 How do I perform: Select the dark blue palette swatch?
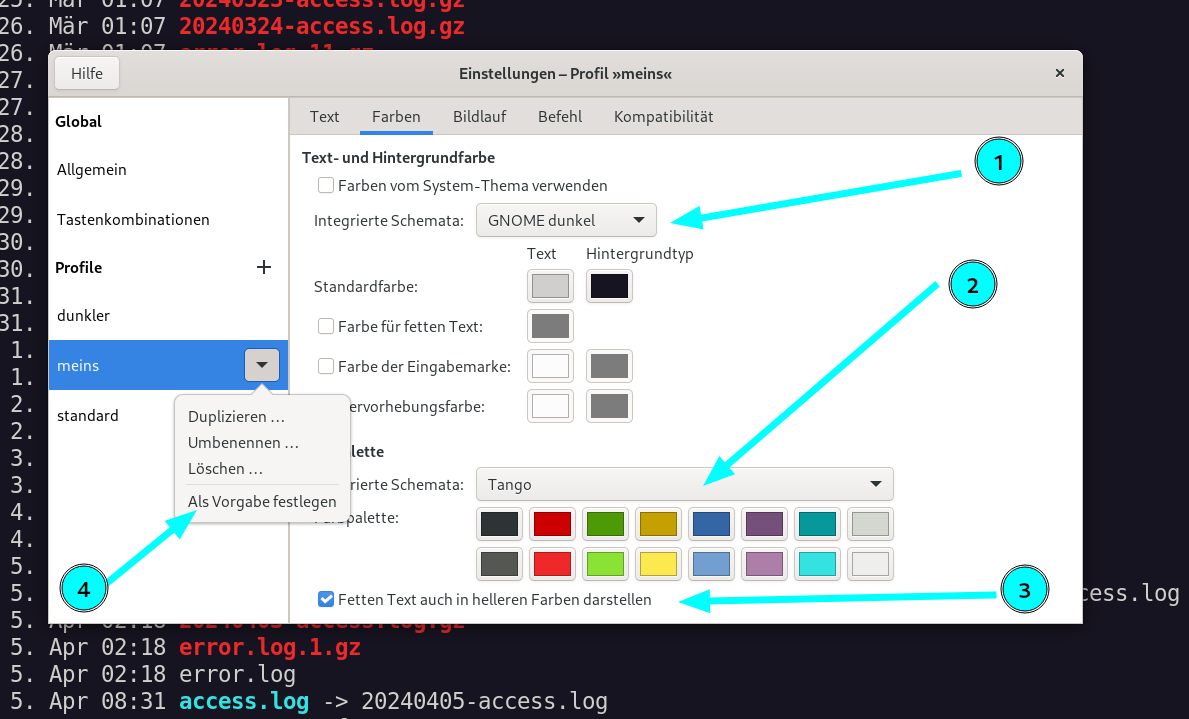(711, 524)
